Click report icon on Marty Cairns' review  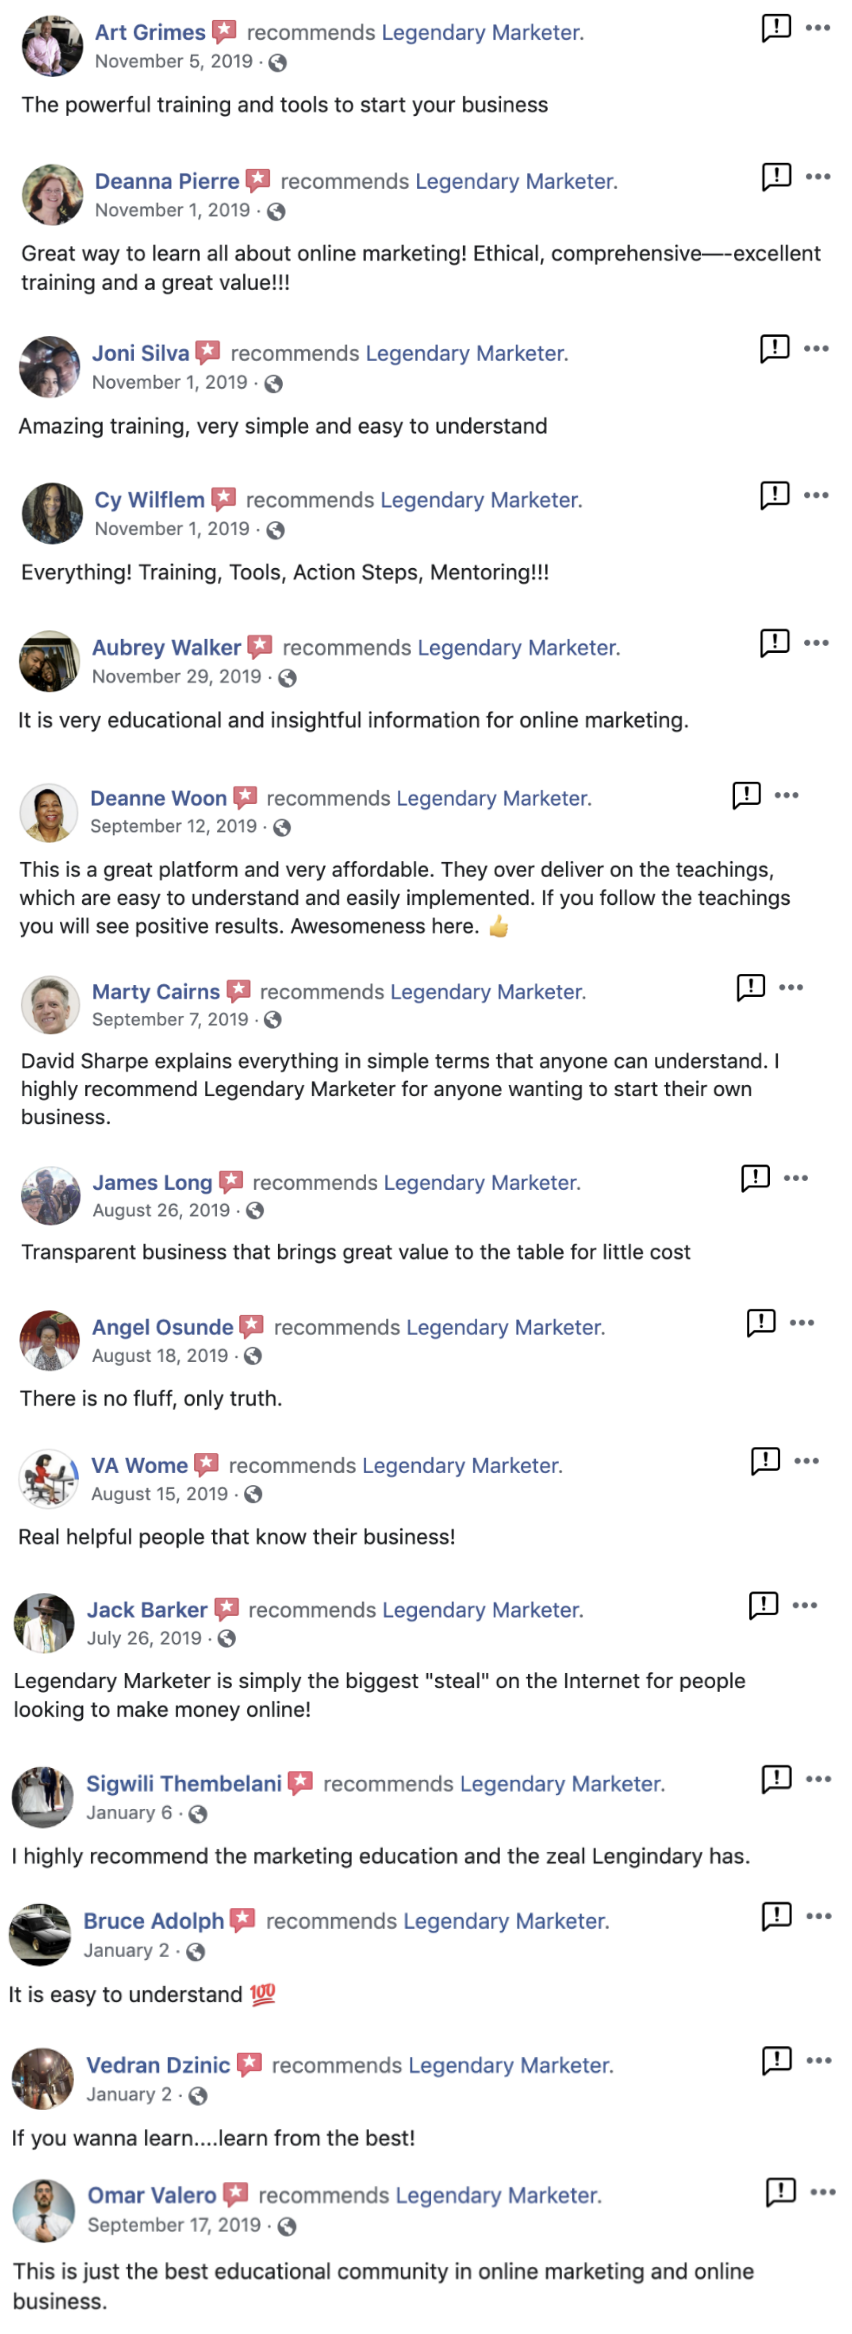coord(750,987)
